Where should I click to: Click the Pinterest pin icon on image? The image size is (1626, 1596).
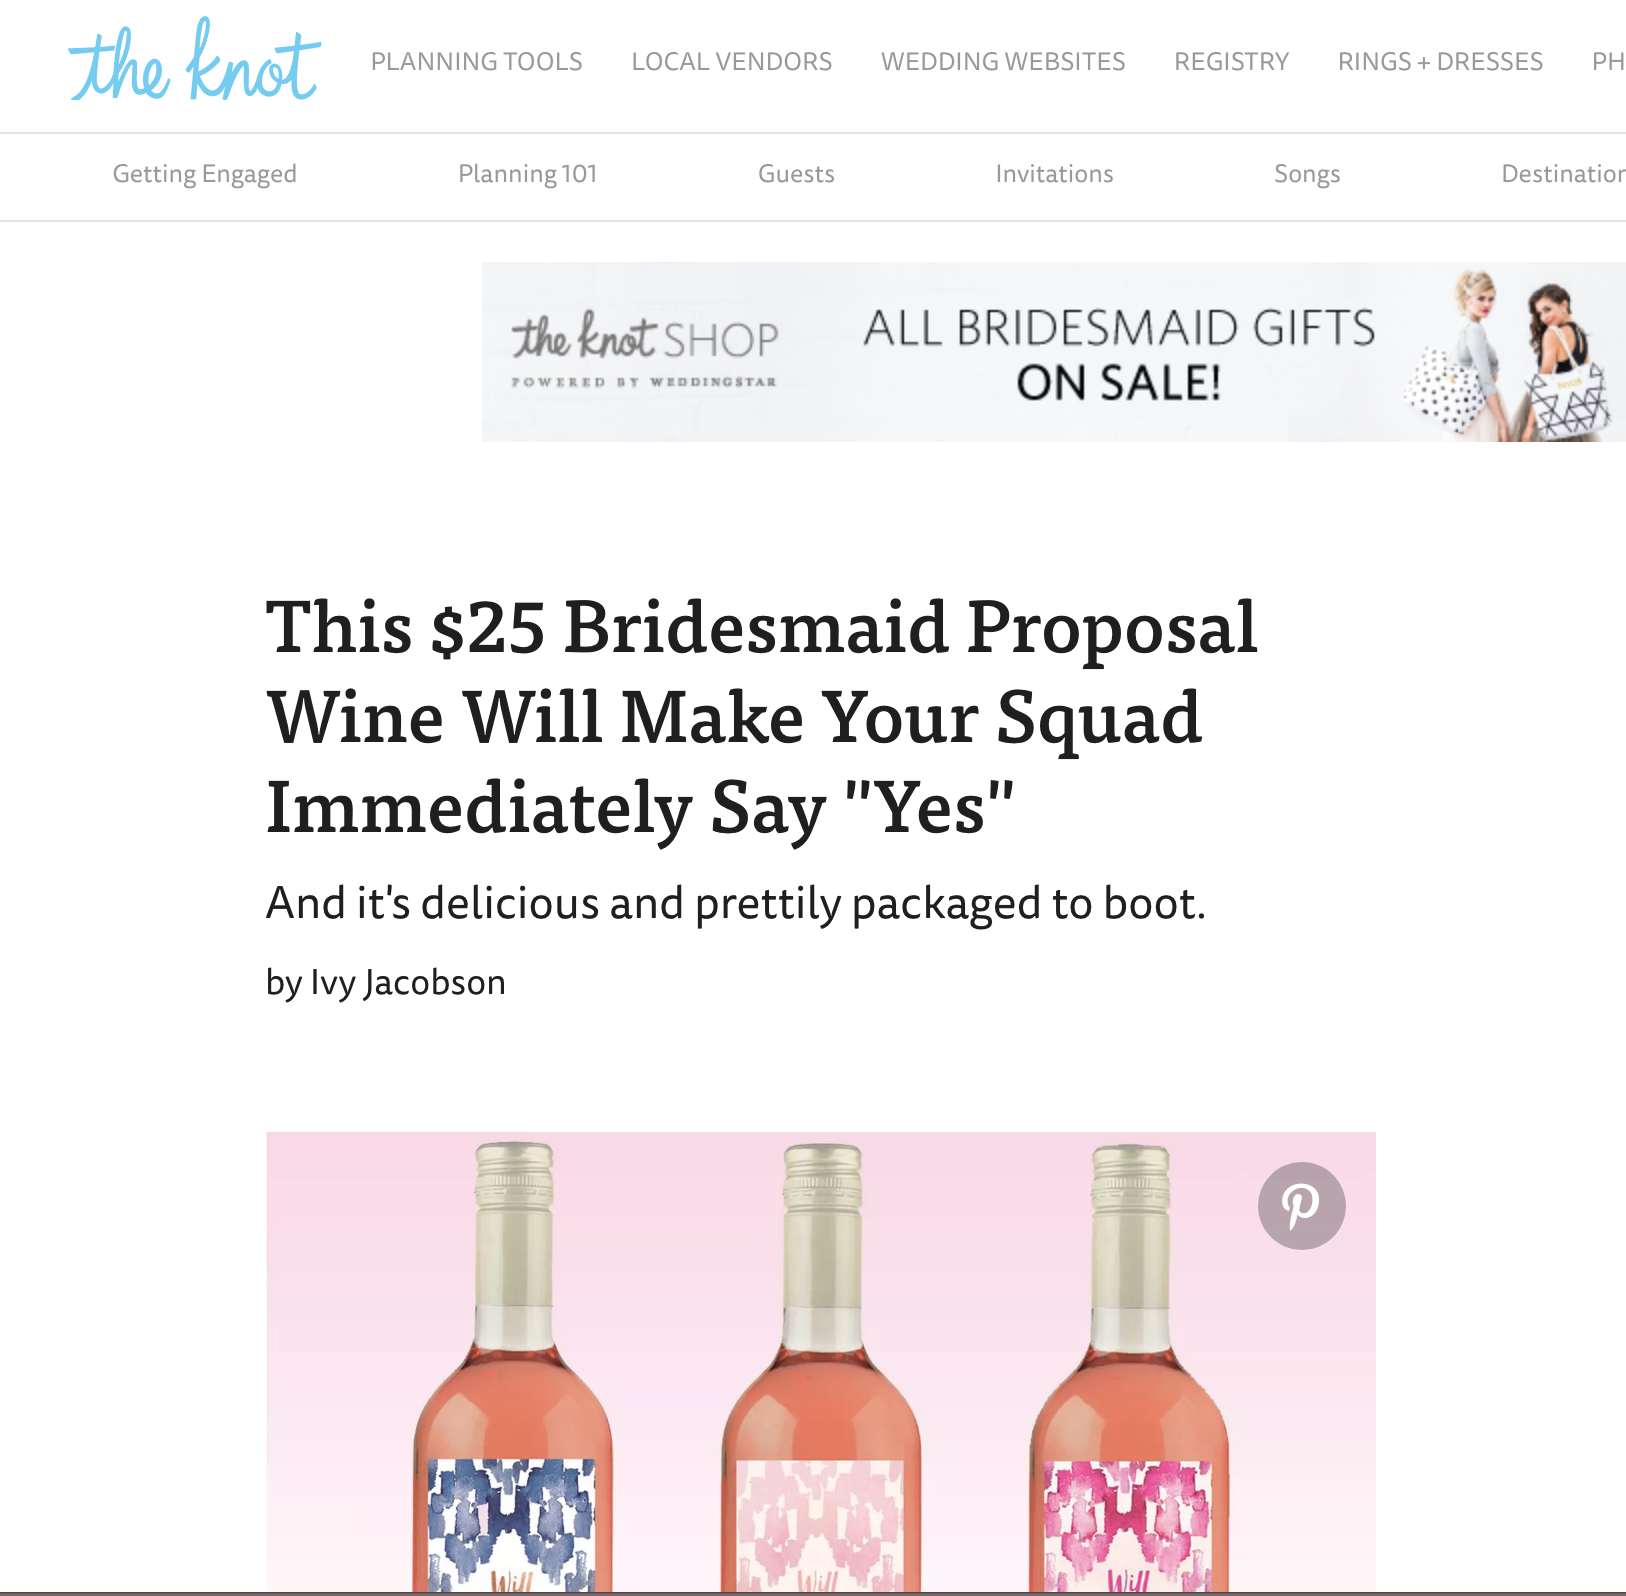[x=1301, y=1205]
